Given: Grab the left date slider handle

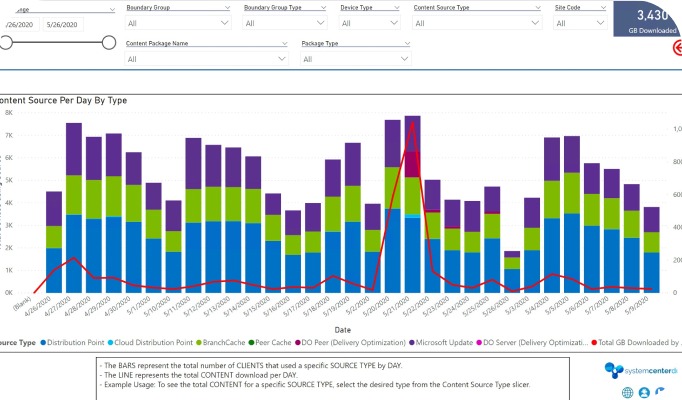Looking at the screenshot, I should click(x=6, y=43).
